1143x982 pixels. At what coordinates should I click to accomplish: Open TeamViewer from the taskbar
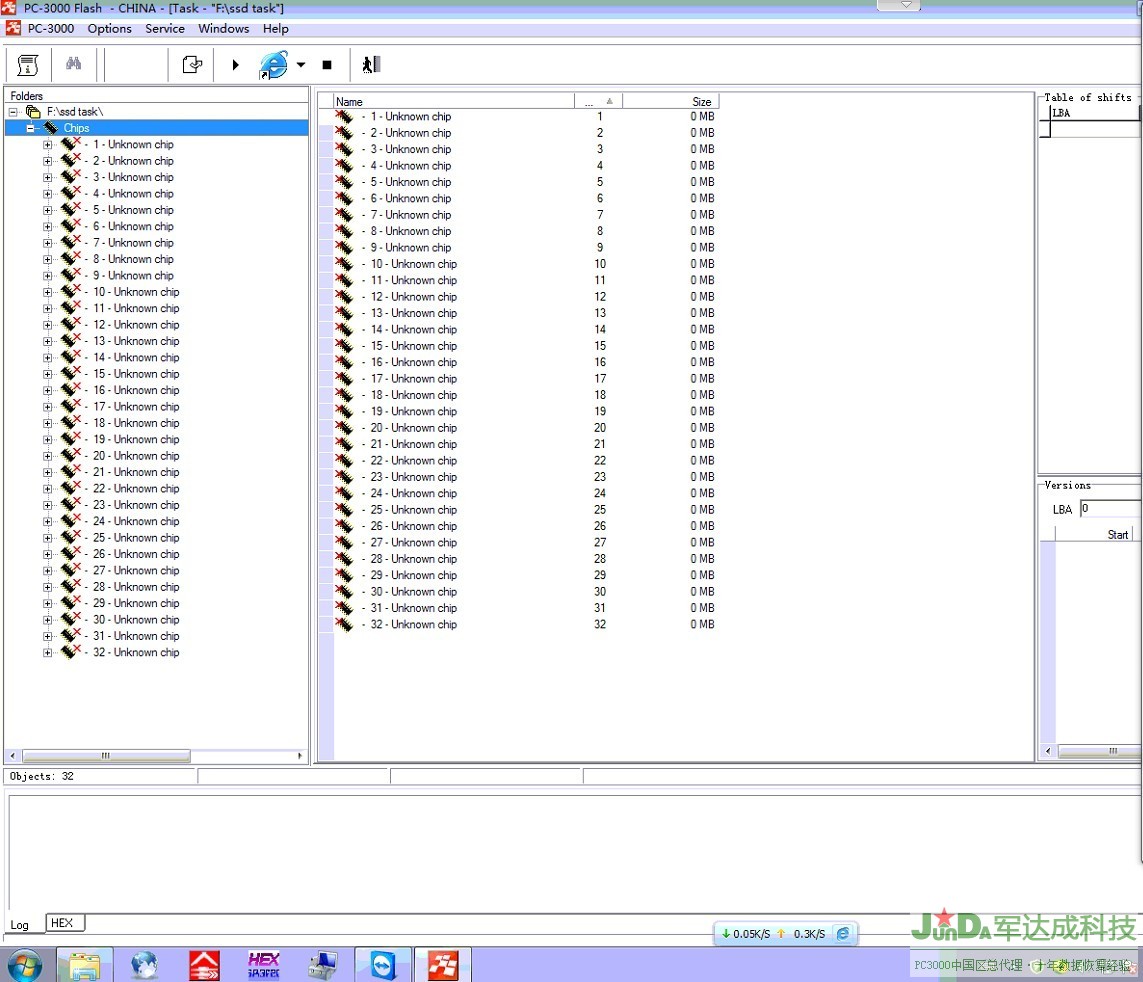(x=383, y=965)
